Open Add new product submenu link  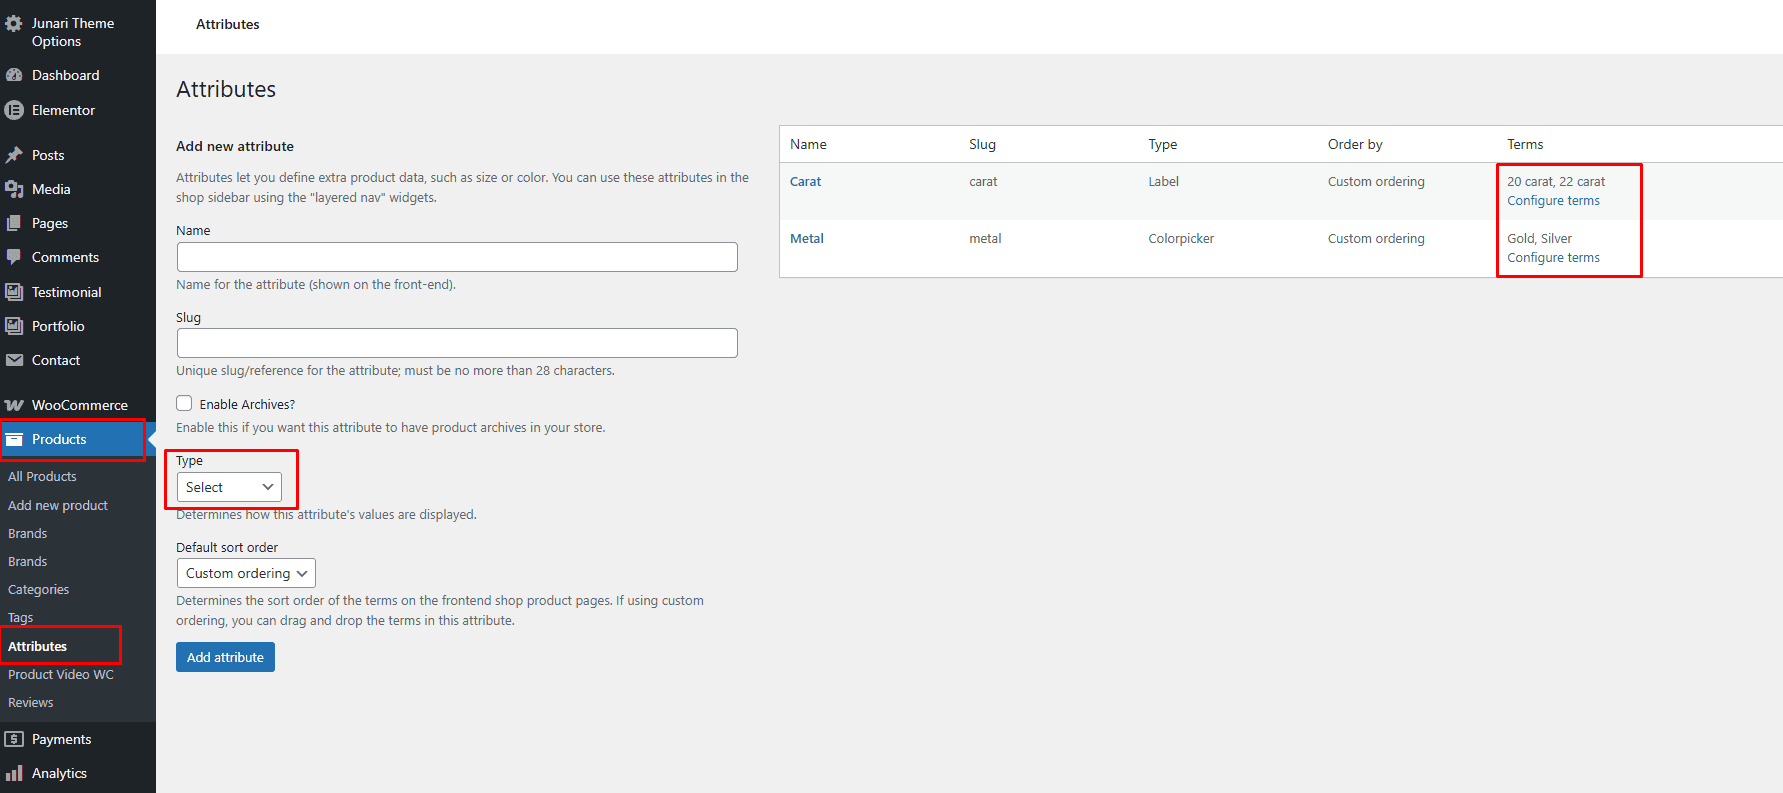point(58,505)
